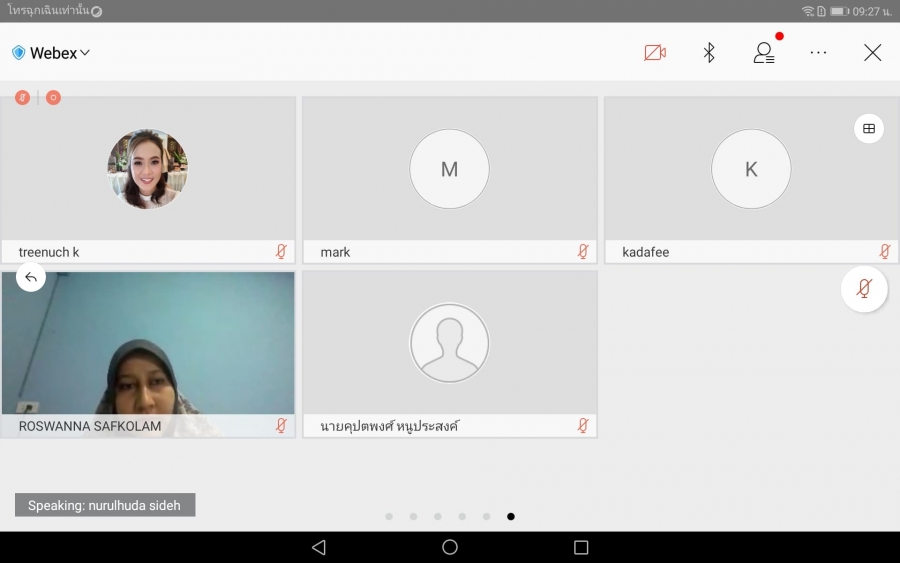Screen dimensions: 900x563
Task: Select kadafee's avatar tile
Action: (x=751, y=169)
